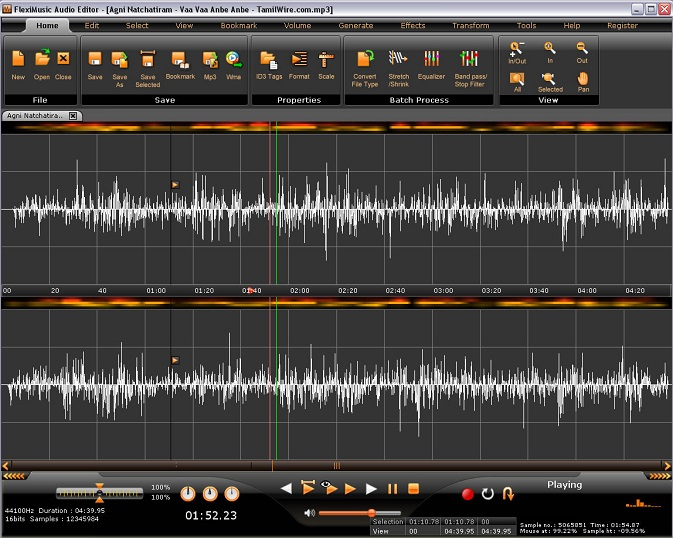Click the Zoom Selected icon
The width and height of the screenshot is (673, 538).
(x=549, y=78)
